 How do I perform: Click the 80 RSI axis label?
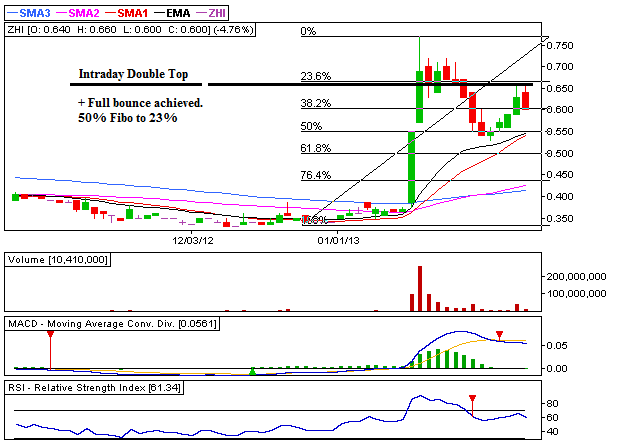[552, 404]
